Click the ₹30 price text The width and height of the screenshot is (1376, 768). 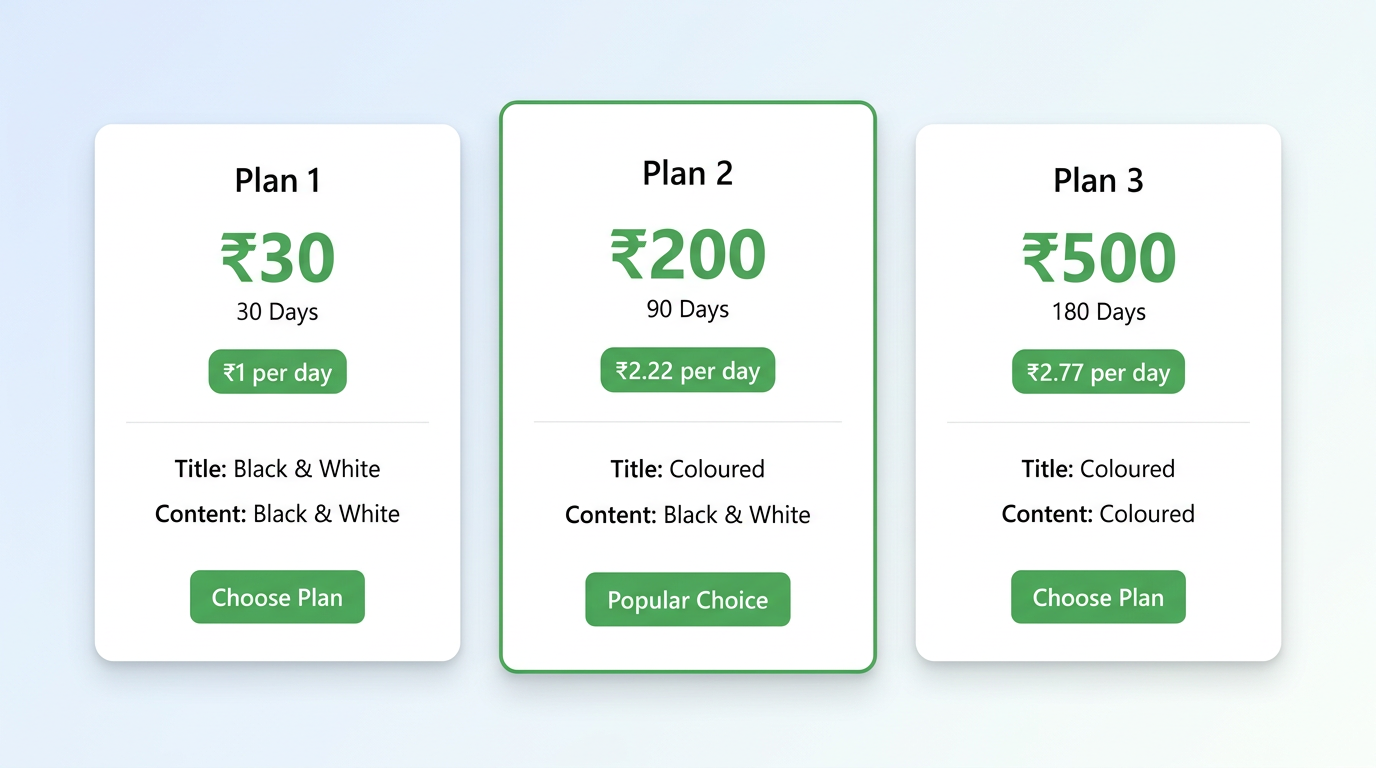point(277,257)
